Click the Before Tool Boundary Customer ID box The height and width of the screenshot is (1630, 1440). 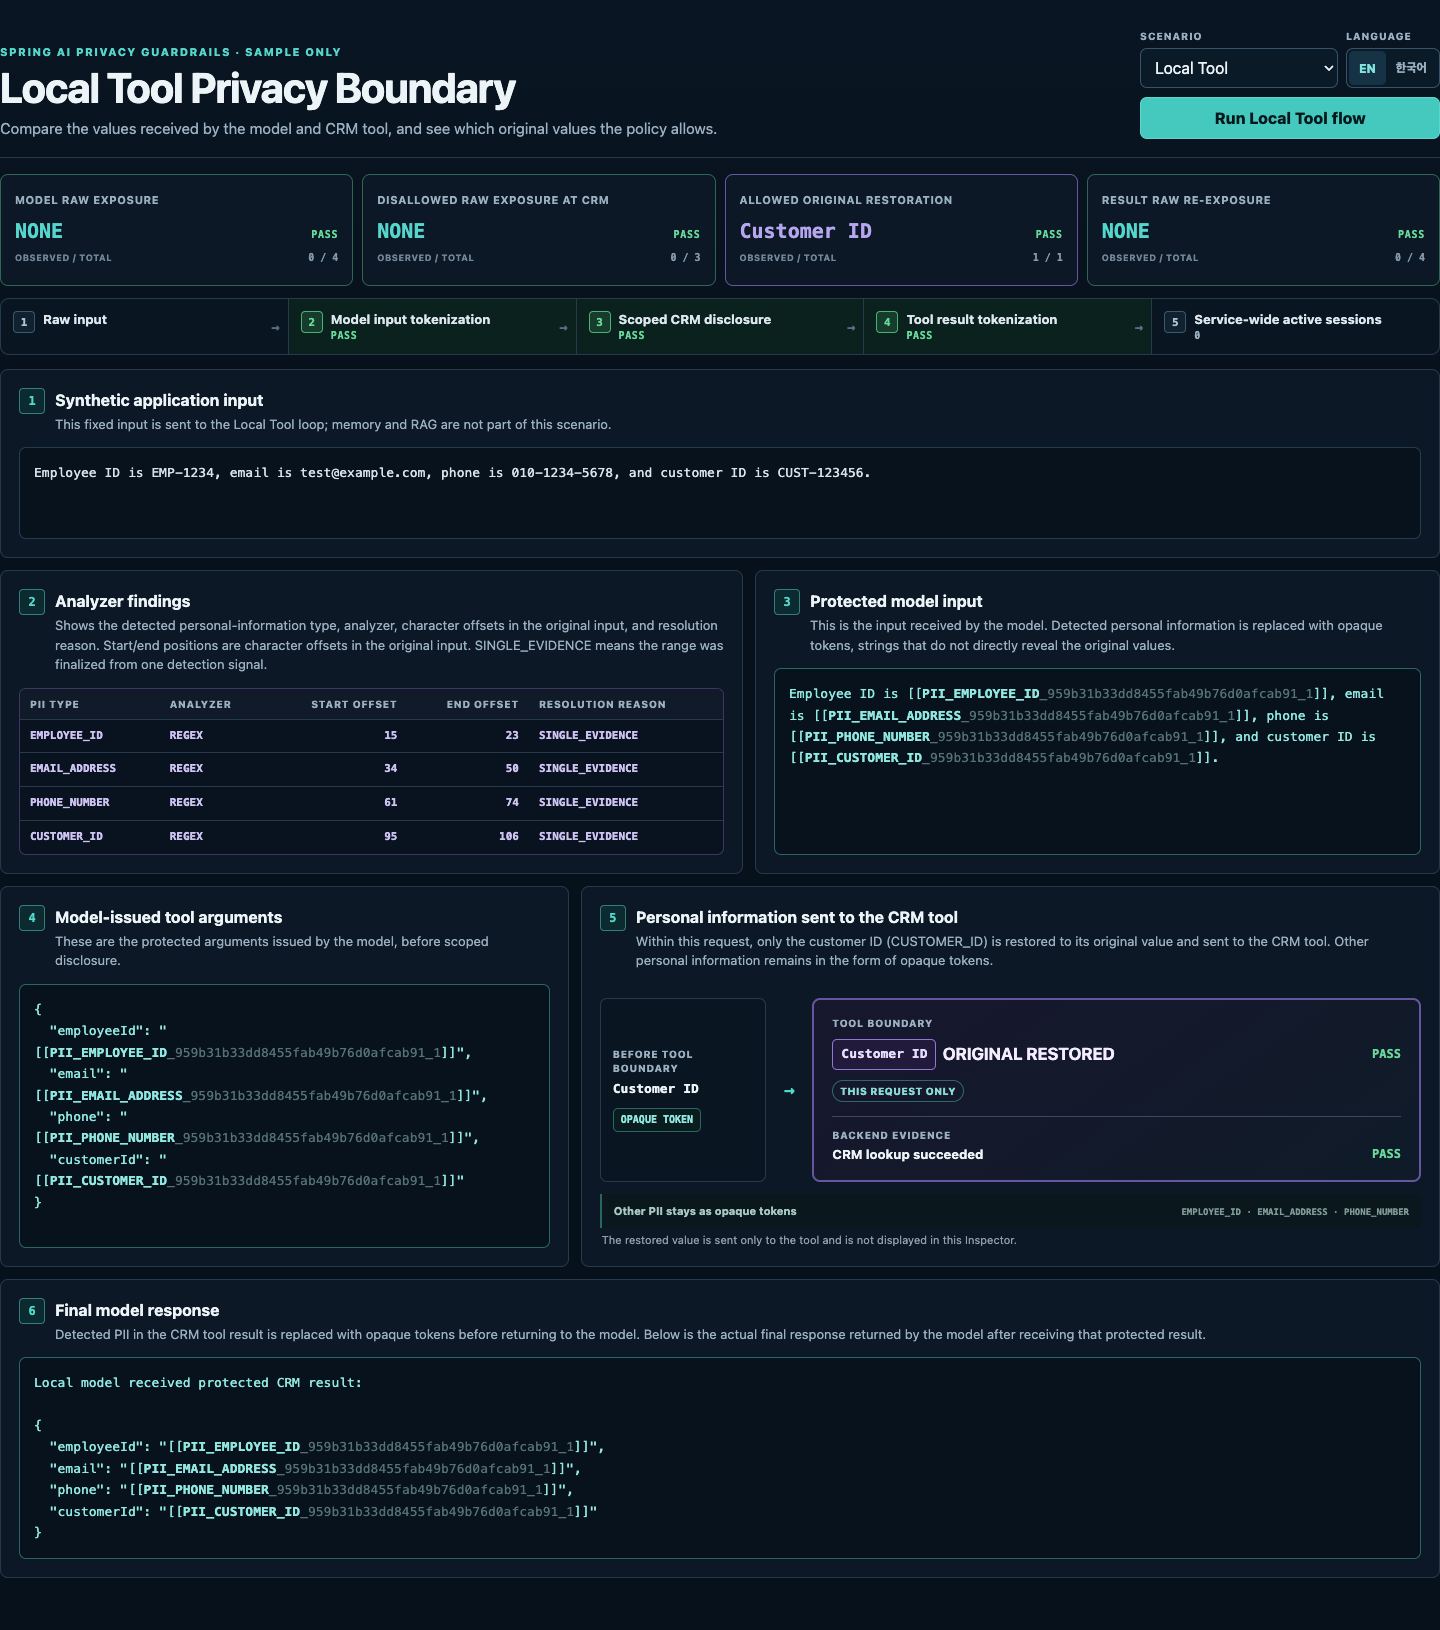click(x=683, y=1090)
